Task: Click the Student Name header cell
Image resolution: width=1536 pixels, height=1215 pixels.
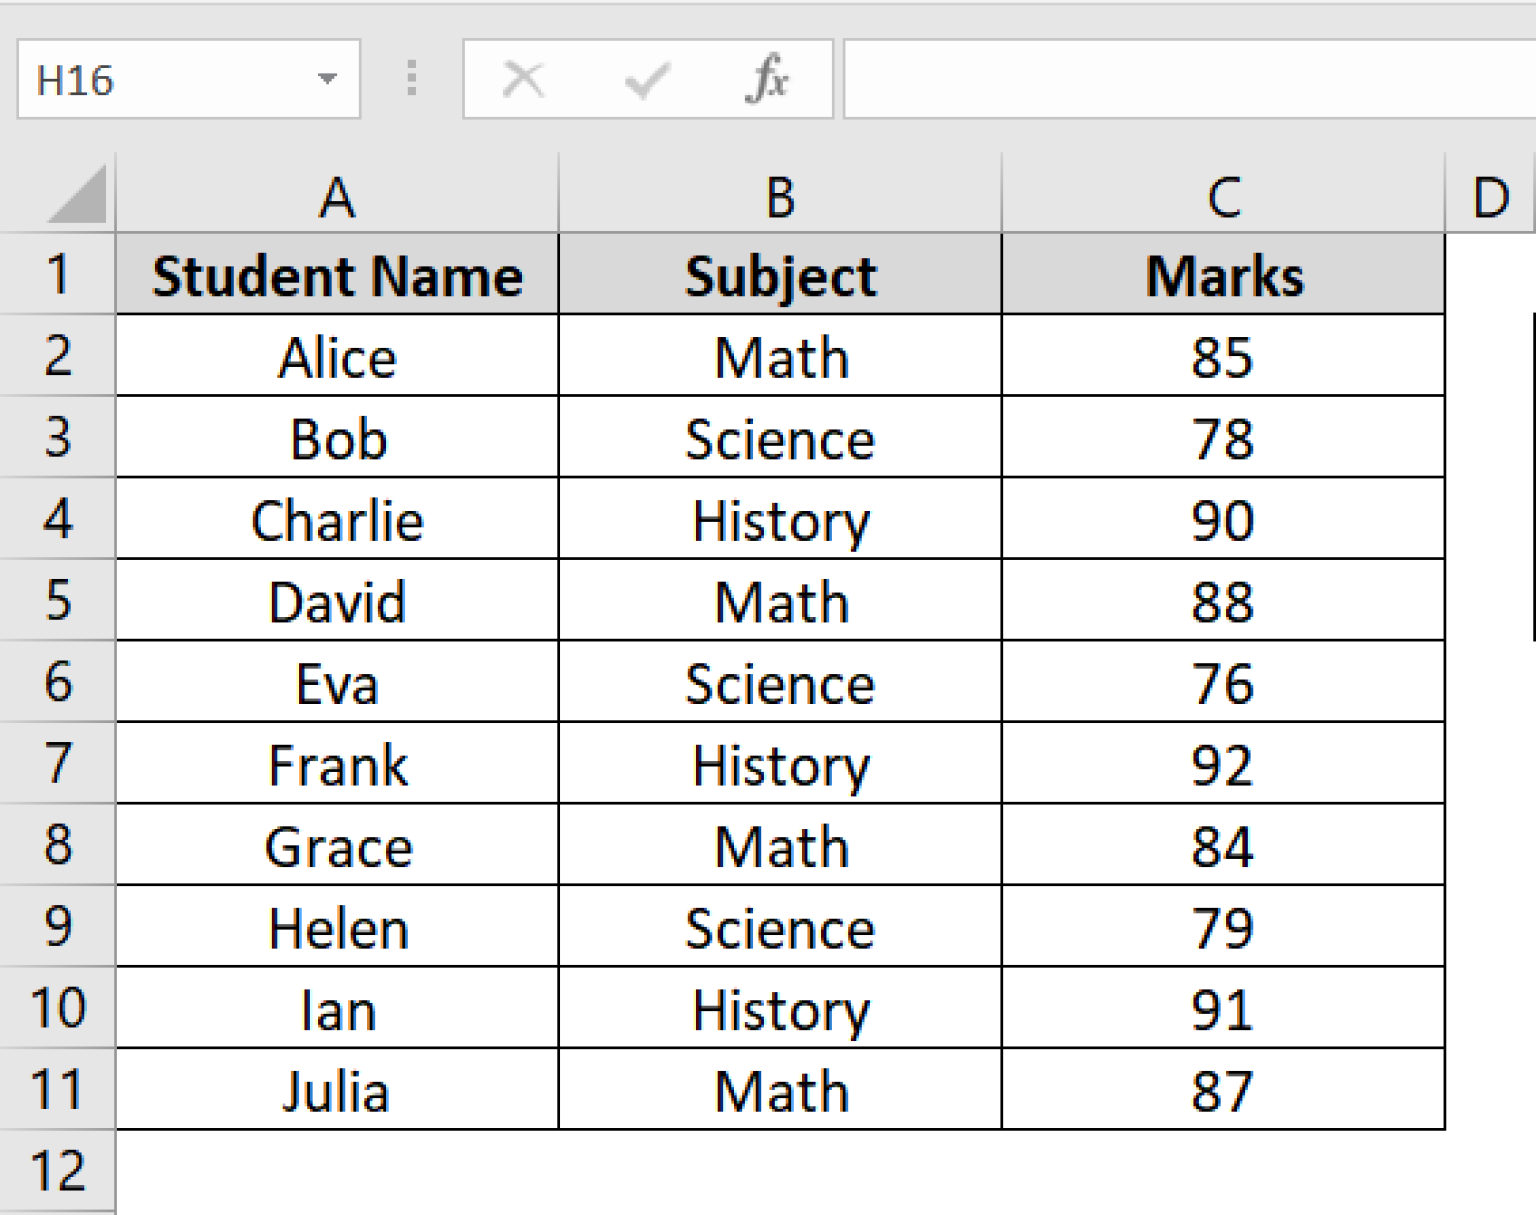Action: coord(336,275)
